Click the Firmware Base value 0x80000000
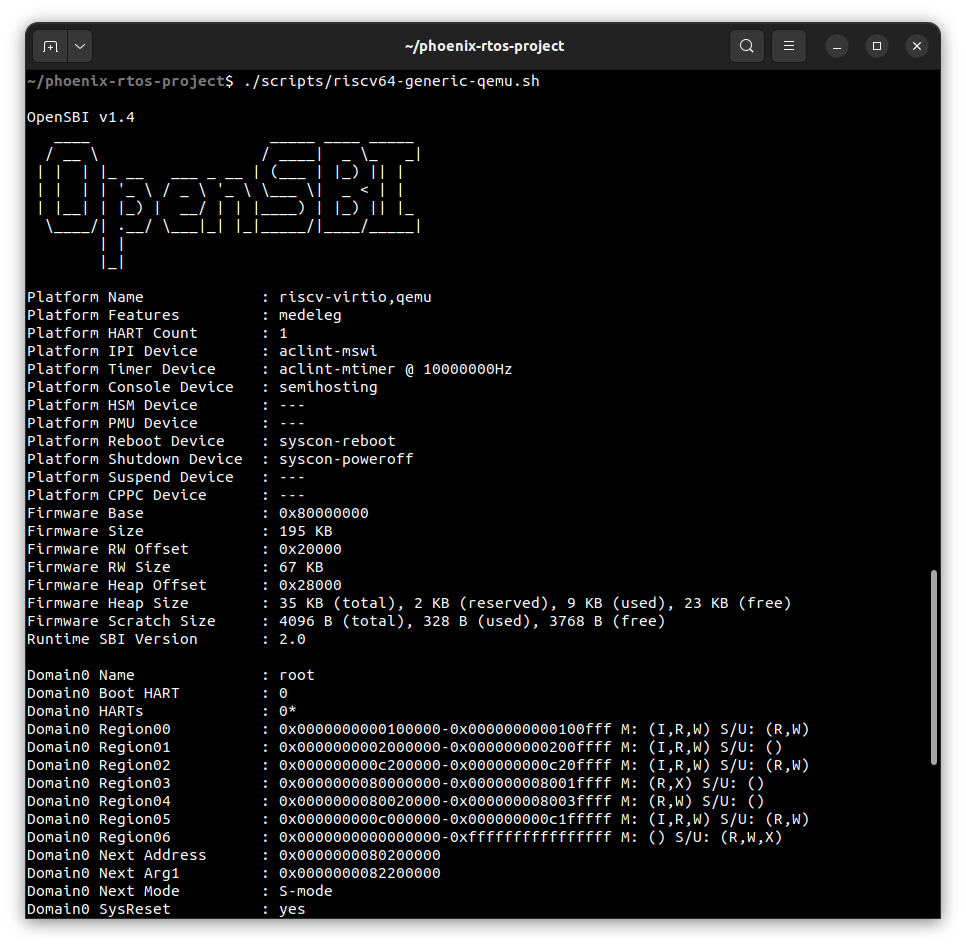Viewport: 966px width, 947px height. pos(323,513)
